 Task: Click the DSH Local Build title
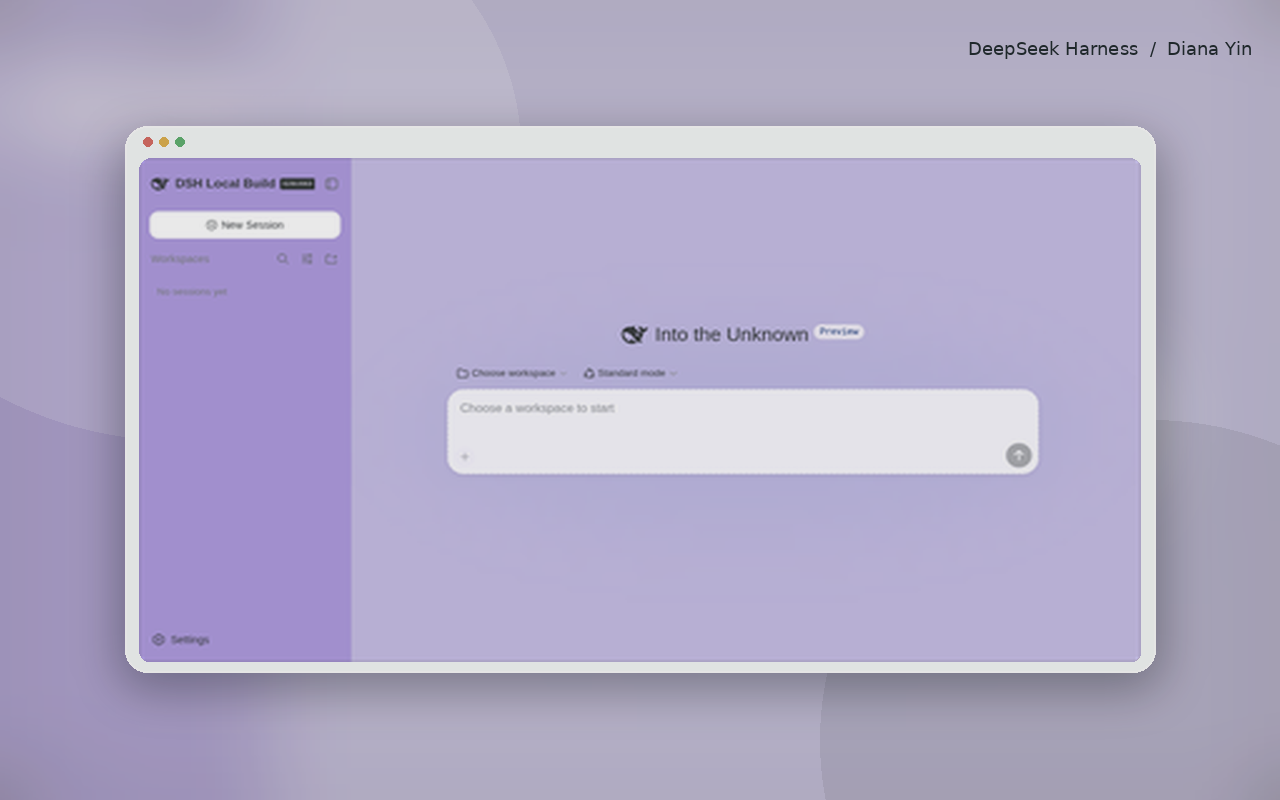225,184
